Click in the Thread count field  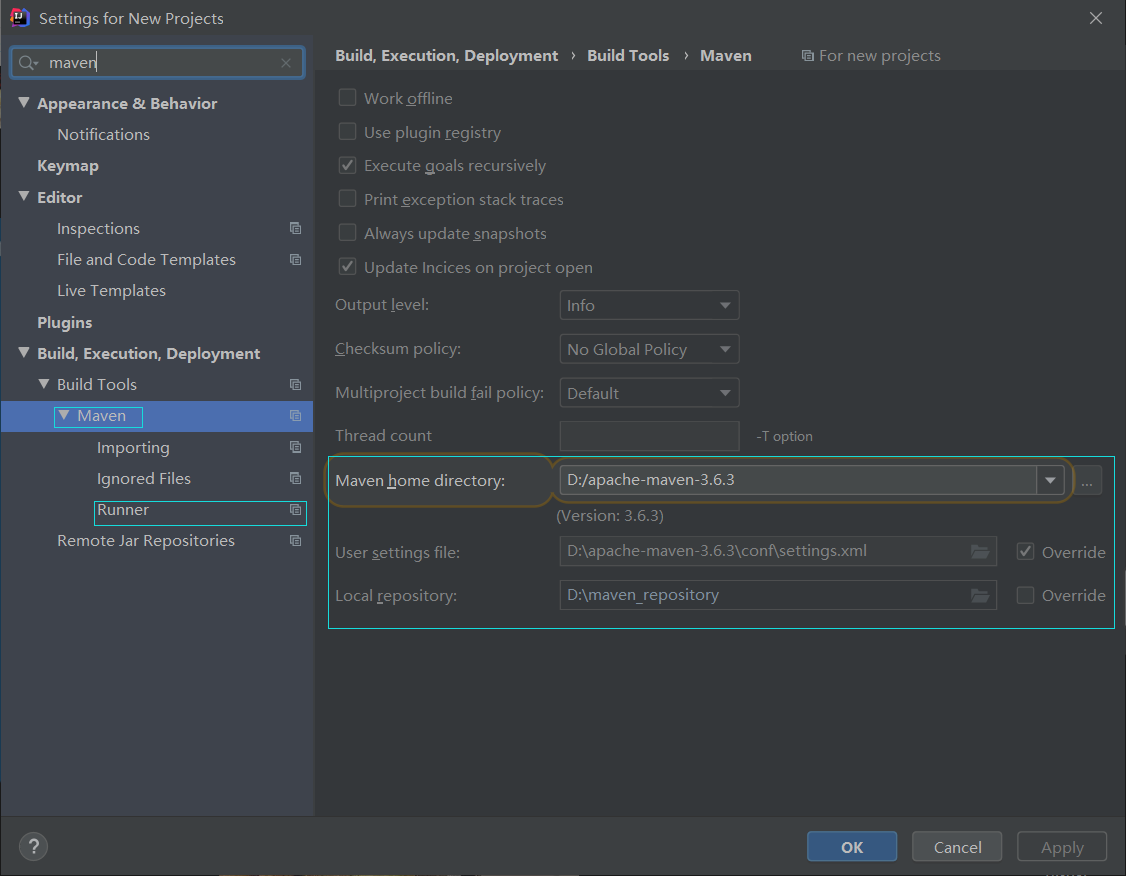tap(649, 436)
